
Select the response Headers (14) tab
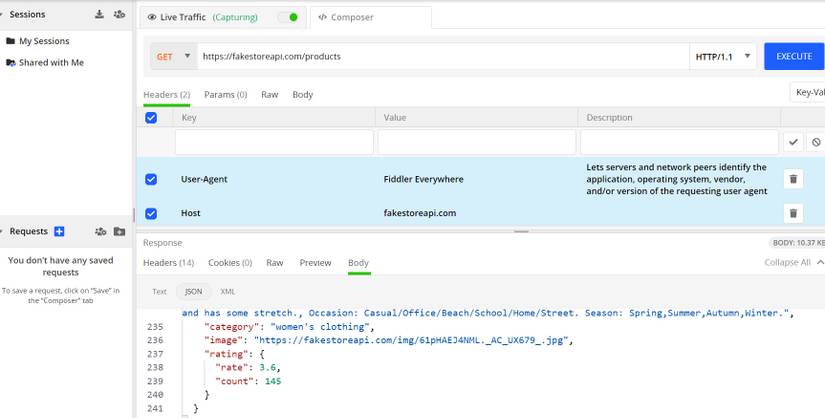point(168,263)
